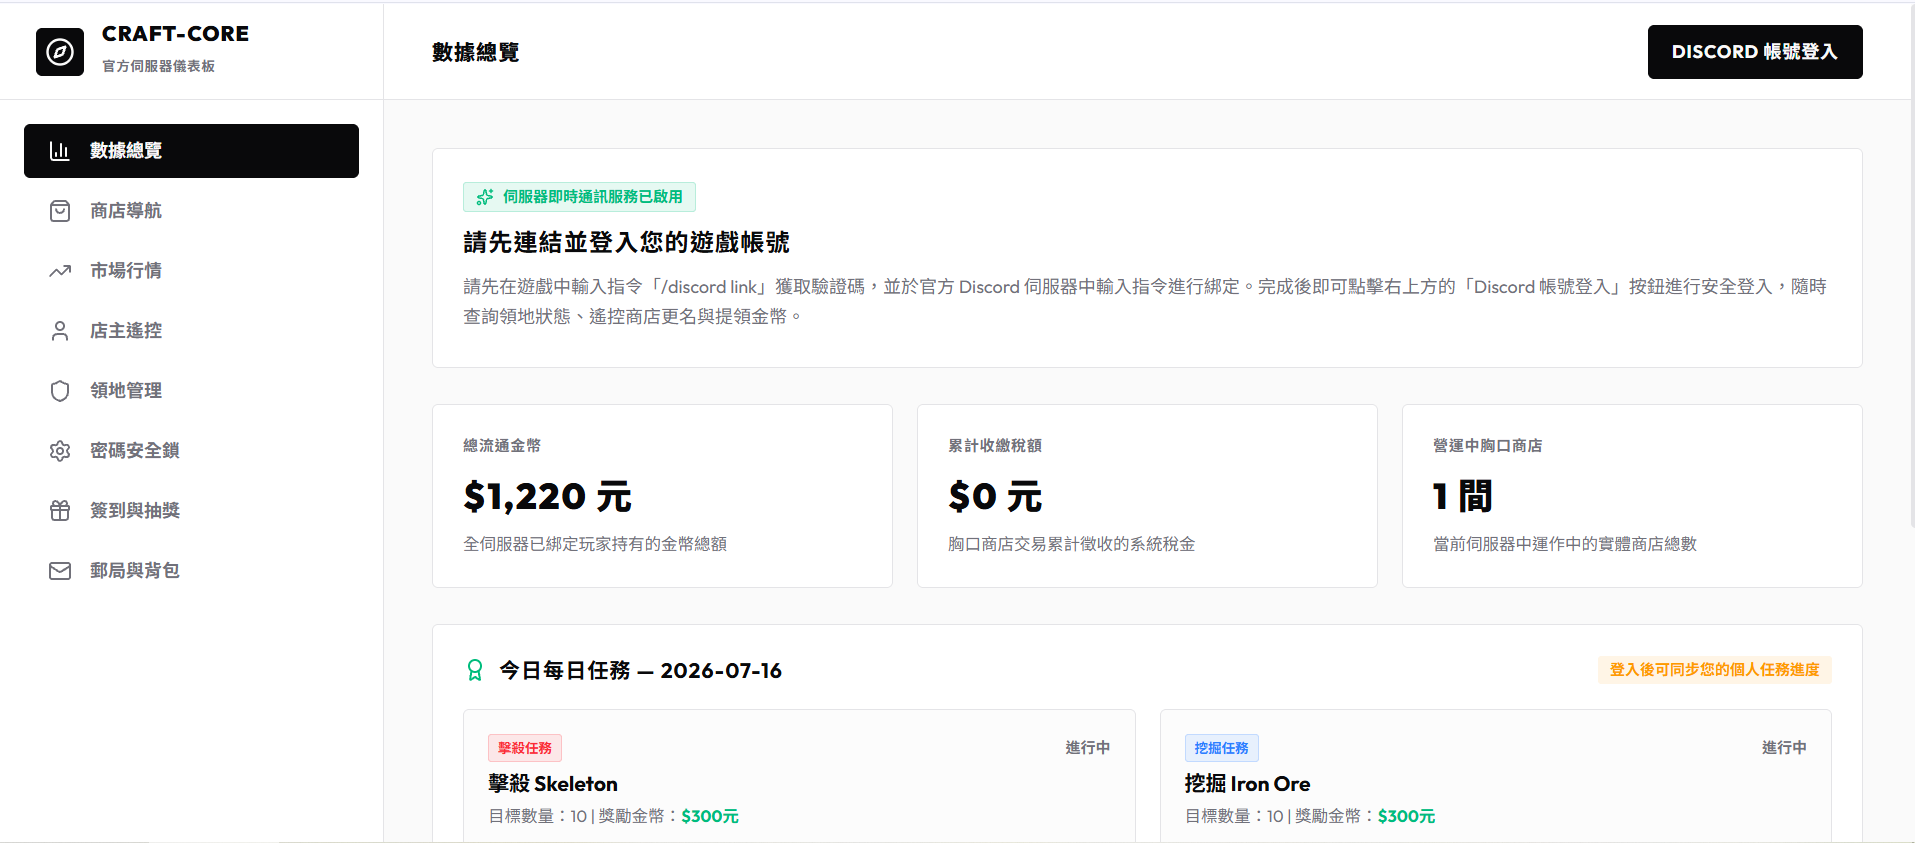Click the 伺服器即時通訊服務已啟用 status badge
Screen dimensions: 1915x843
579,197
